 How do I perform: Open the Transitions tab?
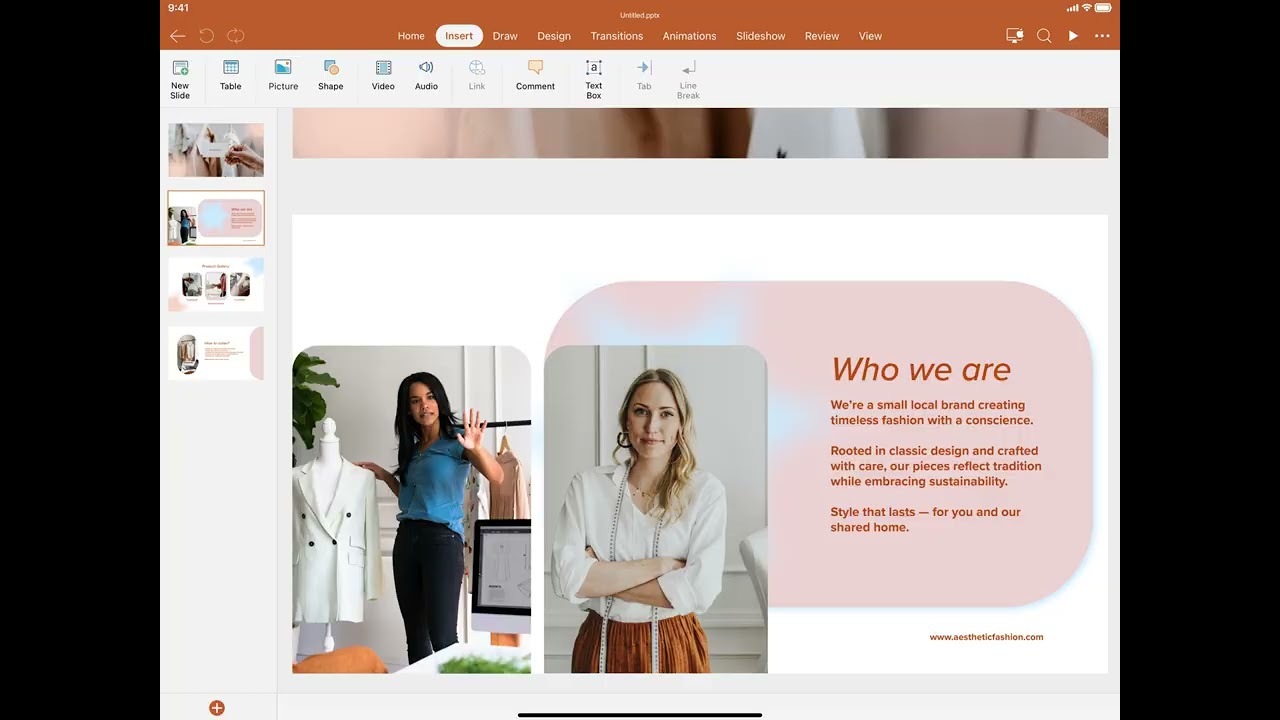pyautogui.click(x=617, y=36)
